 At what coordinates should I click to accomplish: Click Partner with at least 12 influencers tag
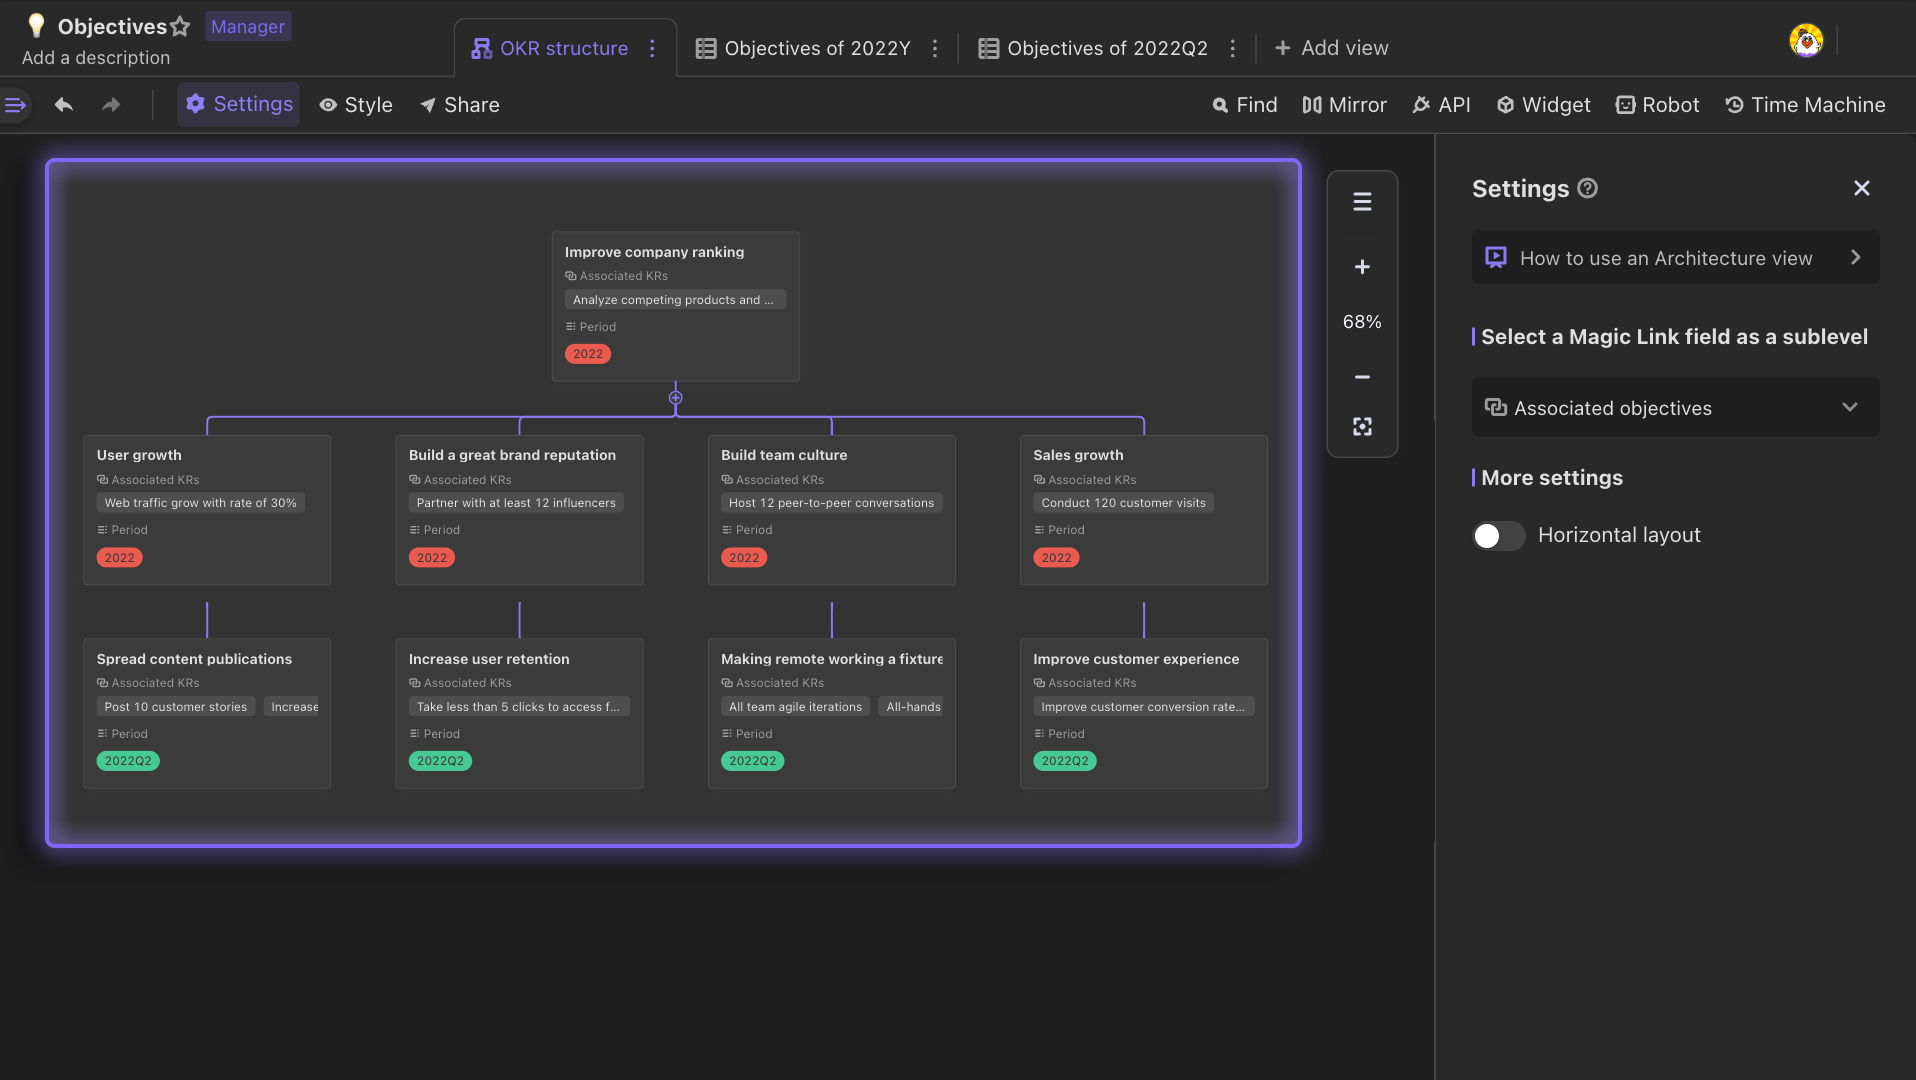(516, 503)
